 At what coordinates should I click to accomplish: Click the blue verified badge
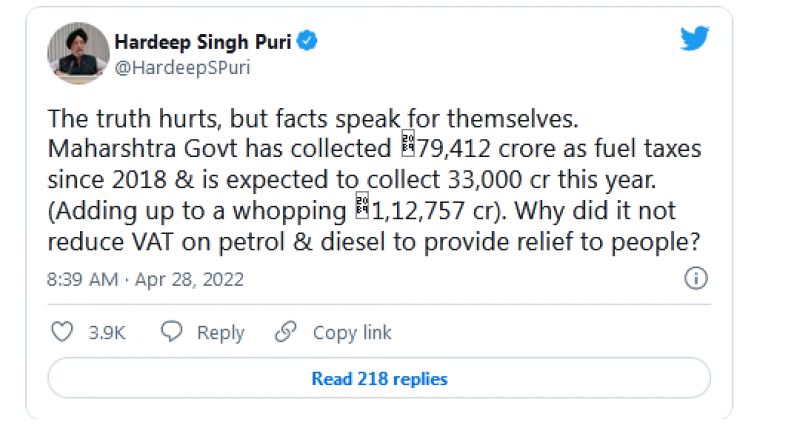[x=308, y=41]
